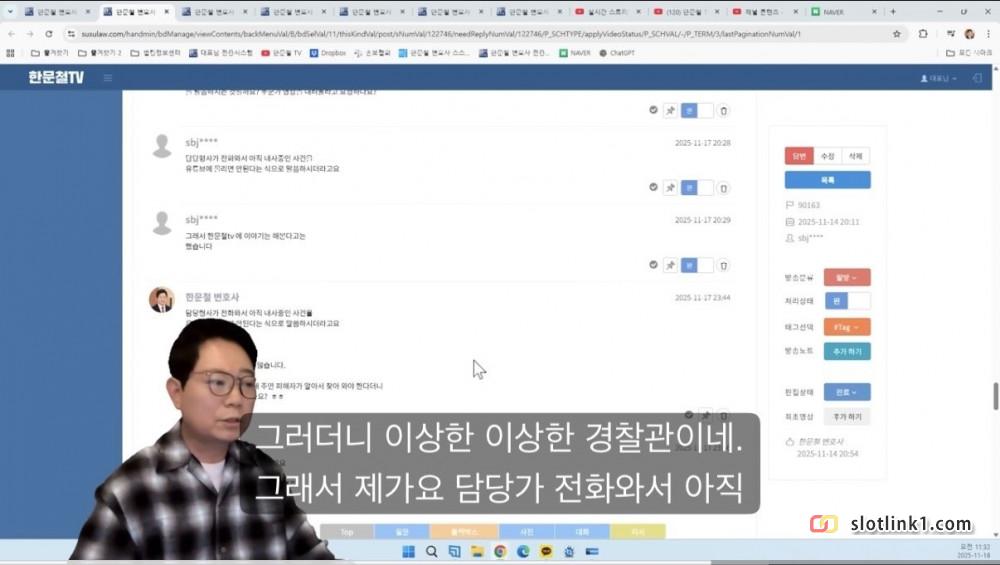
Task: Open KakaoTalk from the taskbar
Action: [x=546, y=552]
